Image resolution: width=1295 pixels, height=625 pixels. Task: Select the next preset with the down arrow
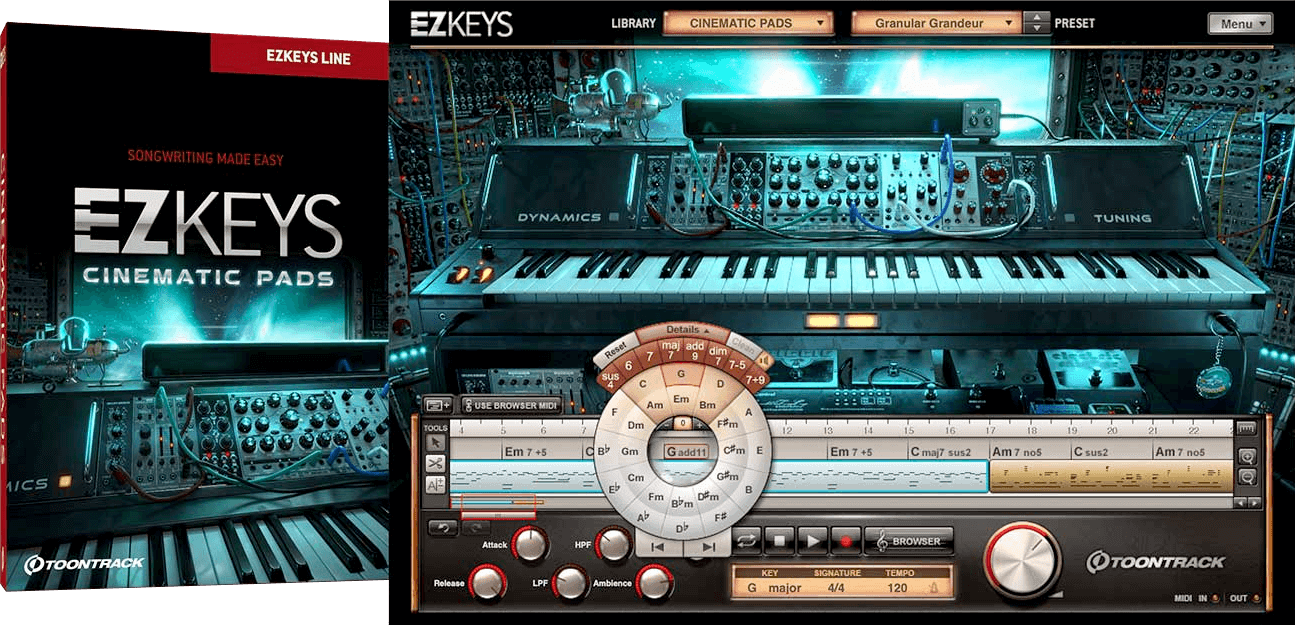click(1039, 28)
